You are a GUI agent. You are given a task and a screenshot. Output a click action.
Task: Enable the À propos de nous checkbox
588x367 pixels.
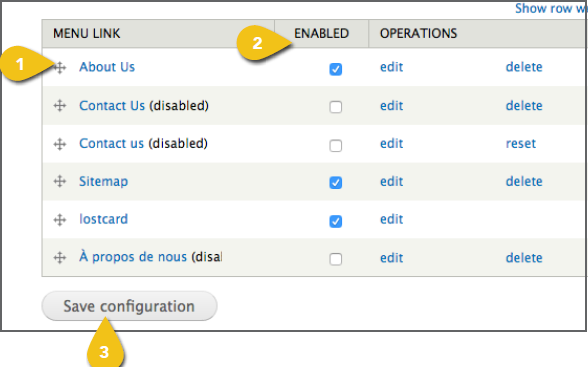336,259
